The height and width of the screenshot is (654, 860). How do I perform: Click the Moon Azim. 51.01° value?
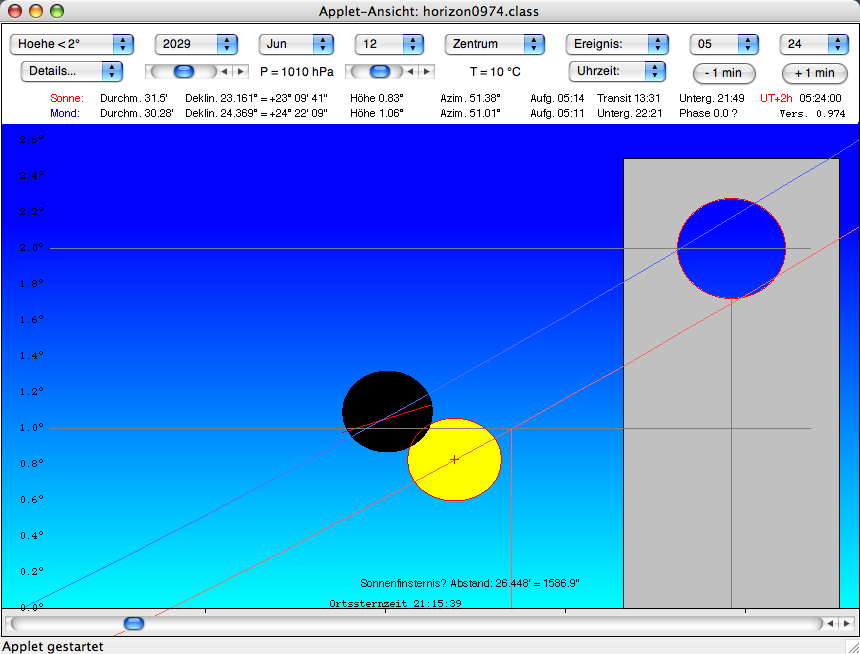point(470,113)
